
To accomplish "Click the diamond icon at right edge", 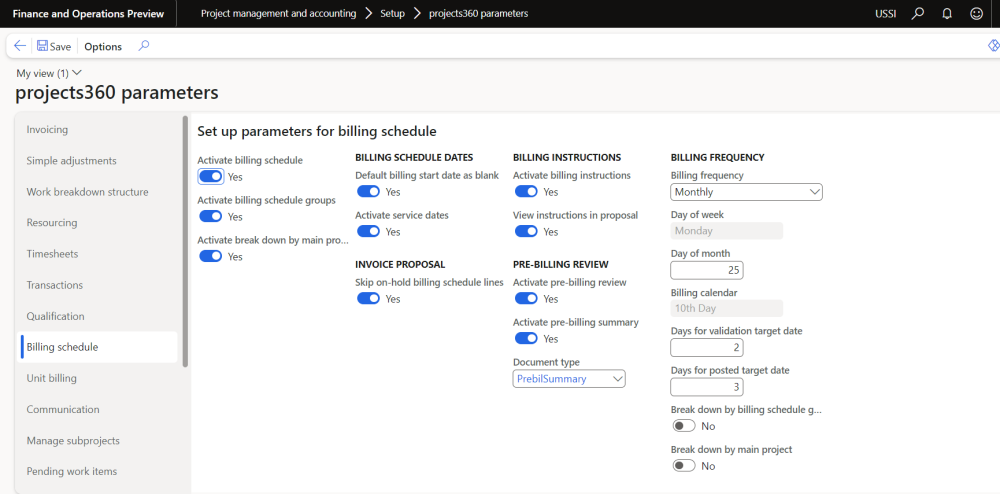I will pyautogui.click(x=993, y=46).
